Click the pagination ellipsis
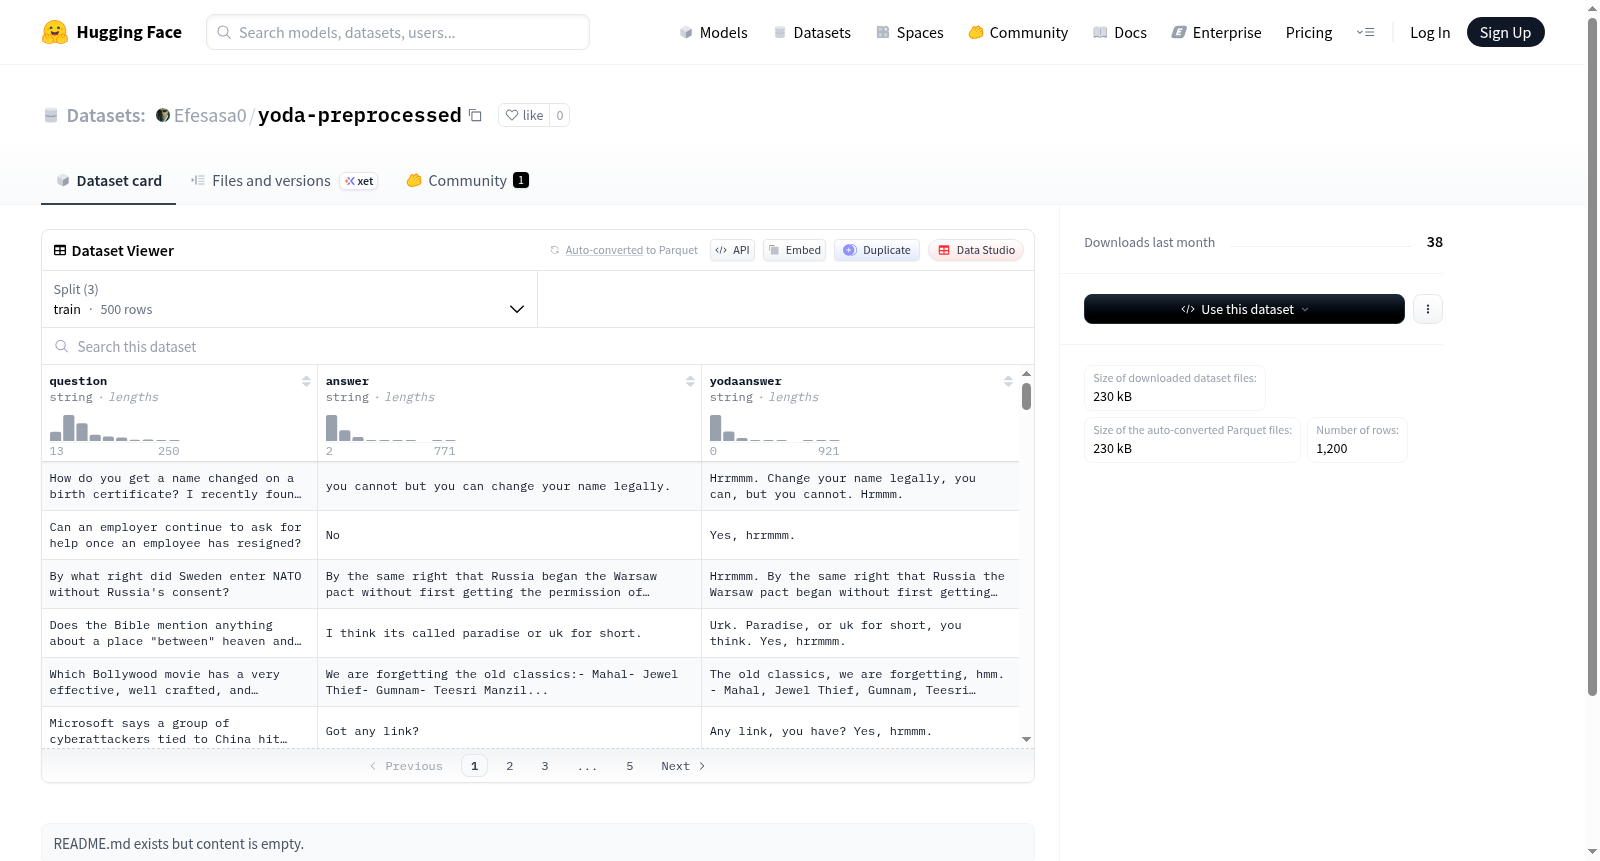Image resolution: width=1600 pixels, height=861 pixels. point(587,766)
